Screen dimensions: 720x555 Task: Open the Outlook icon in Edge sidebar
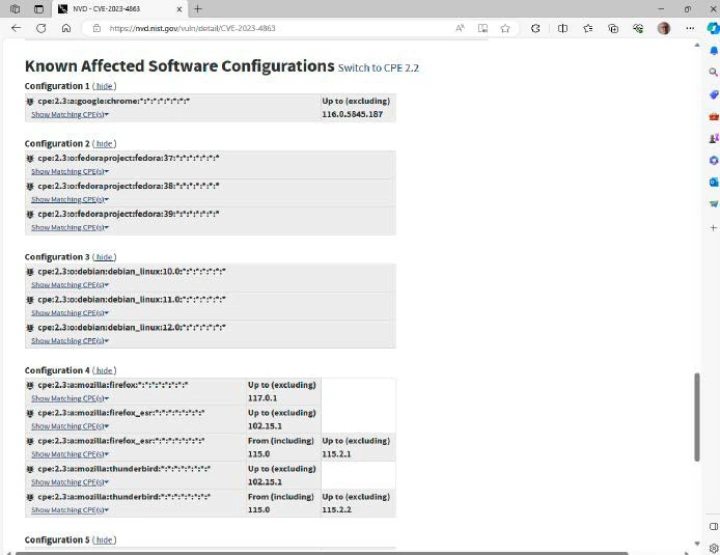click(x=713, y=182)
